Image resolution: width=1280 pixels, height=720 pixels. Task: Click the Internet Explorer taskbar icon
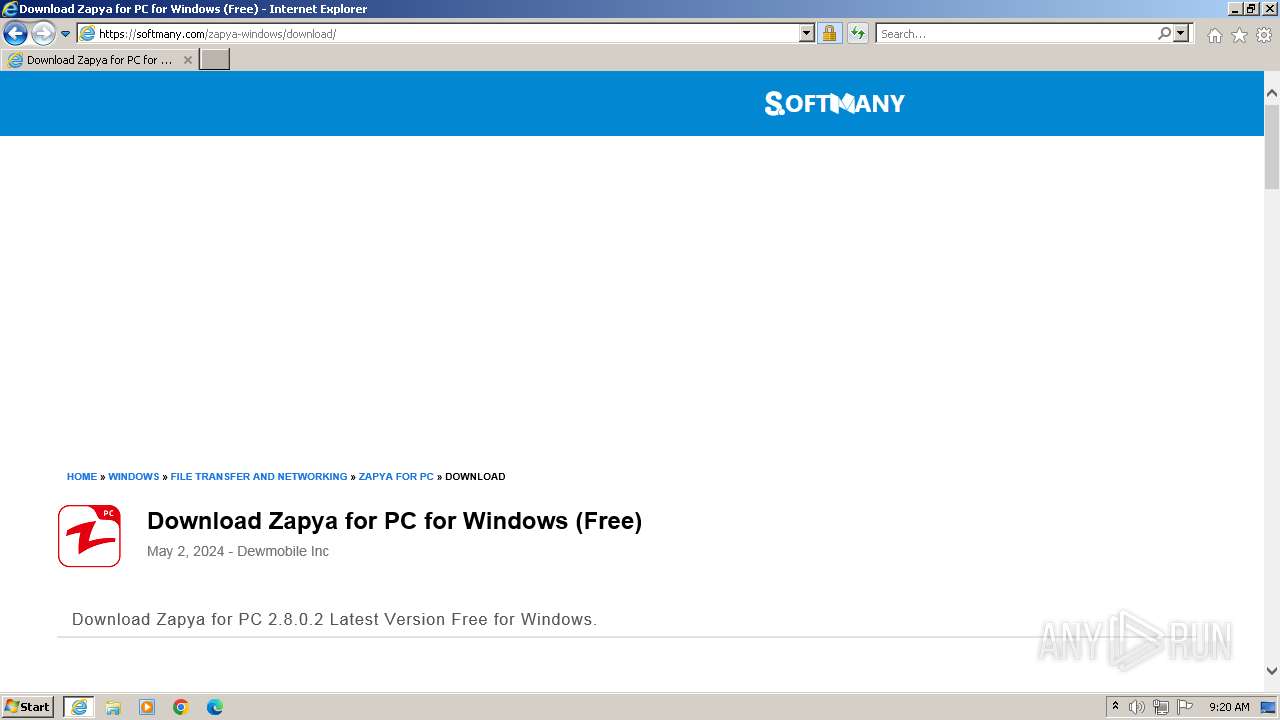[x=79, y=707]
